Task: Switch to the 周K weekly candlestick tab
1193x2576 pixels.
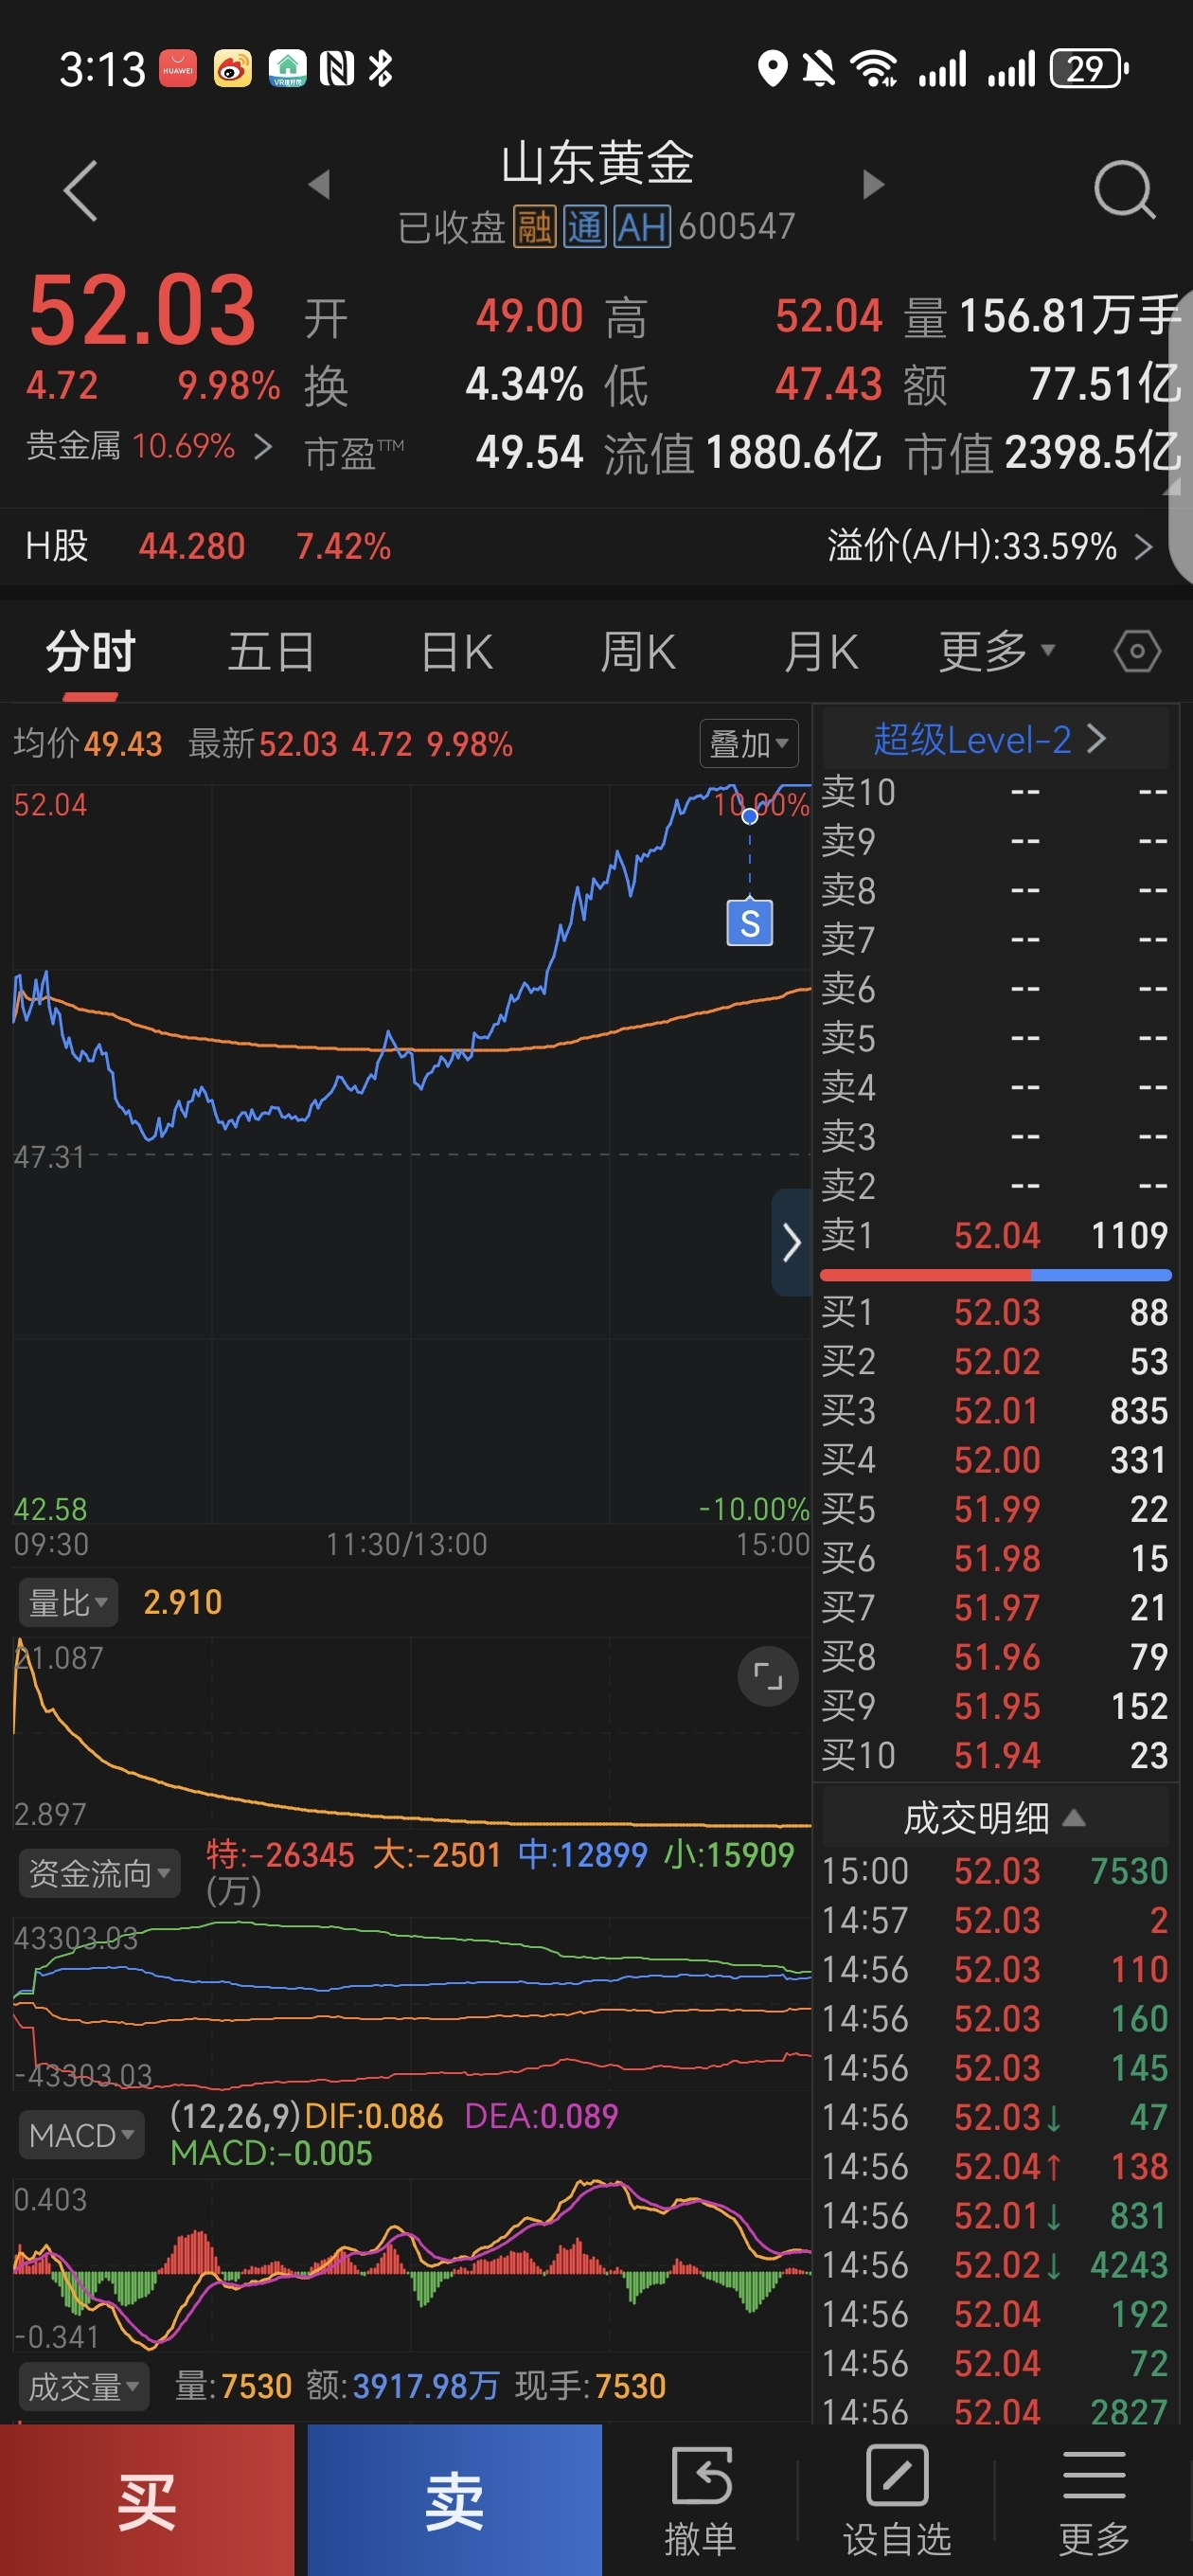Action: 638,652
